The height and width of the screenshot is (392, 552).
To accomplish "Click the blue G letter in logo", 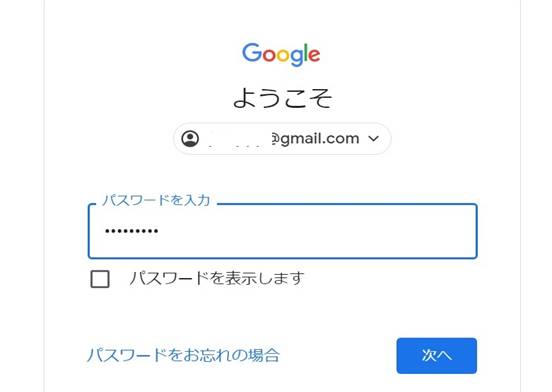I will pos(252,53).
